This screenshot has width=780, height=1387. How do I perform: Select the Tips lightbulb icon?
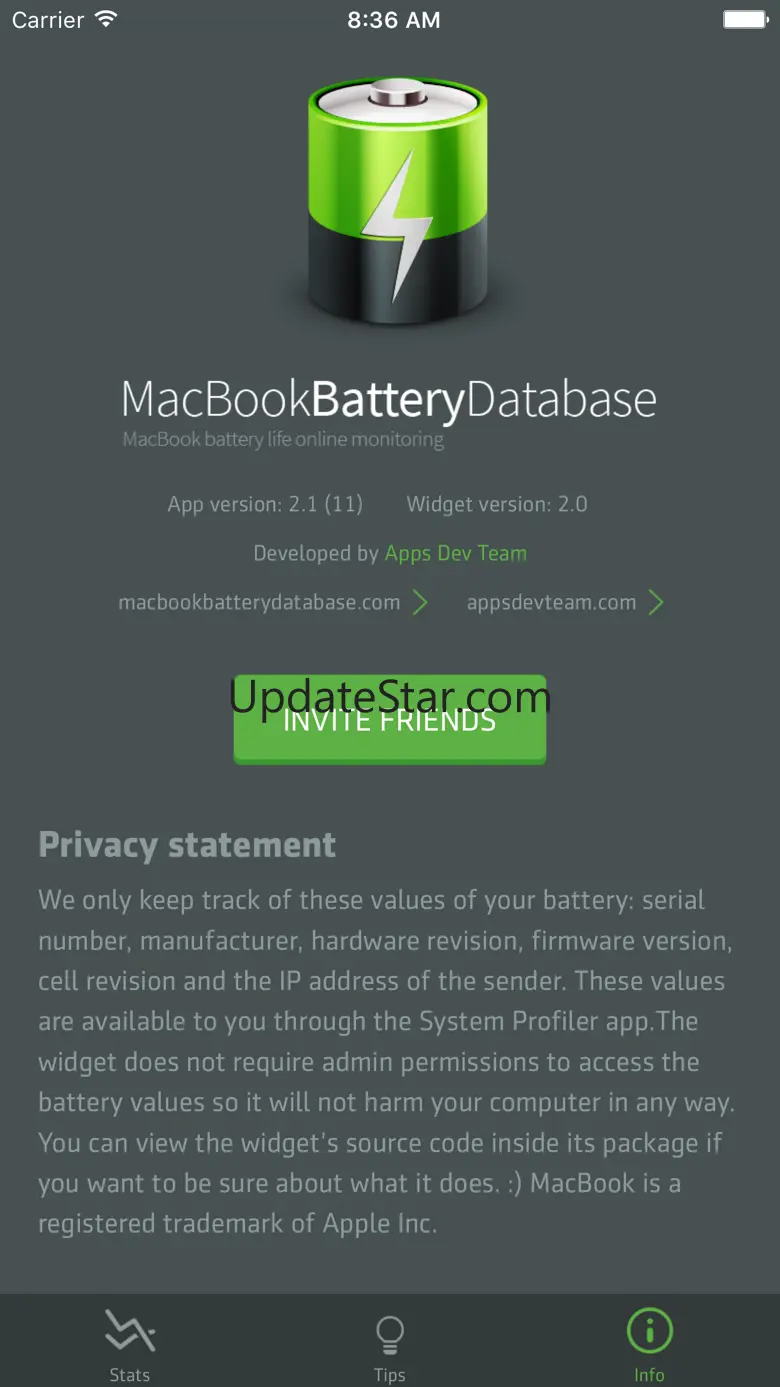pos(389,1334)
